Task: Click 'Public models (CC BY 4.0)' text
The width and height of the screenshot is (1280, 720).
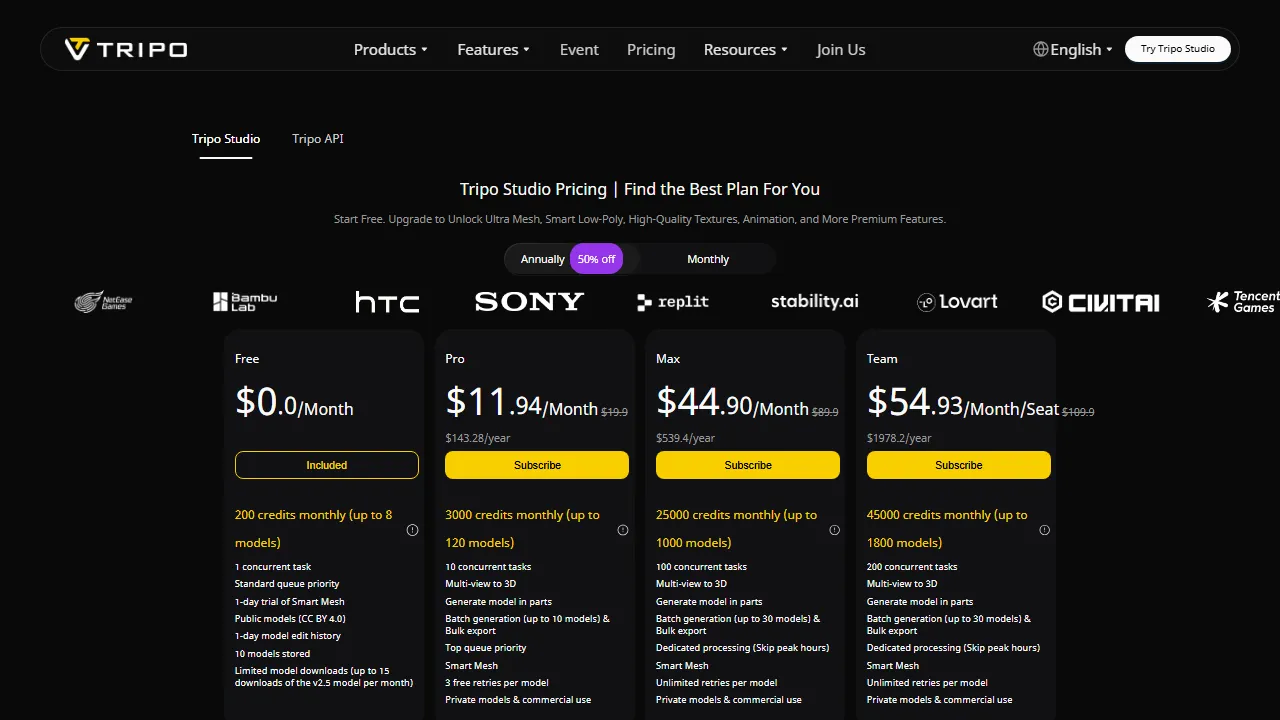Action: point(290,619)
